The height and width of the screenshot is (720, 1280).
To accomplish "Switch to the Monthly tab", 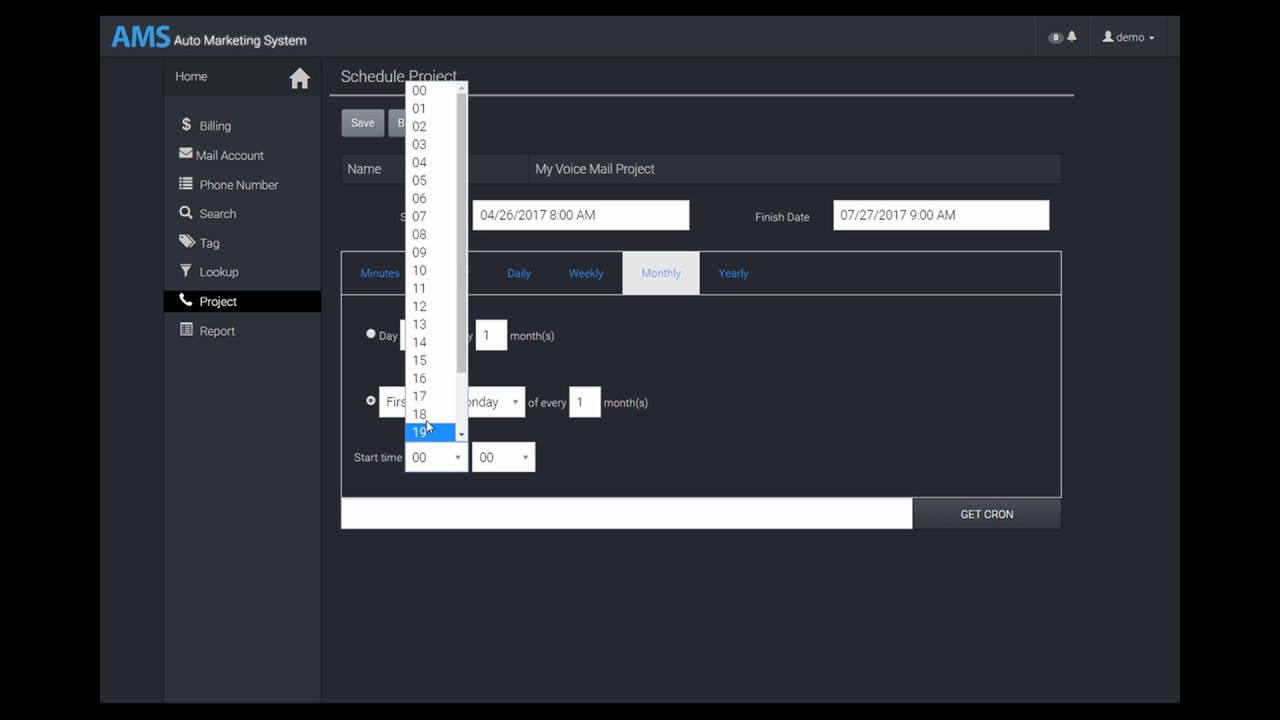I will pos(661,273).
